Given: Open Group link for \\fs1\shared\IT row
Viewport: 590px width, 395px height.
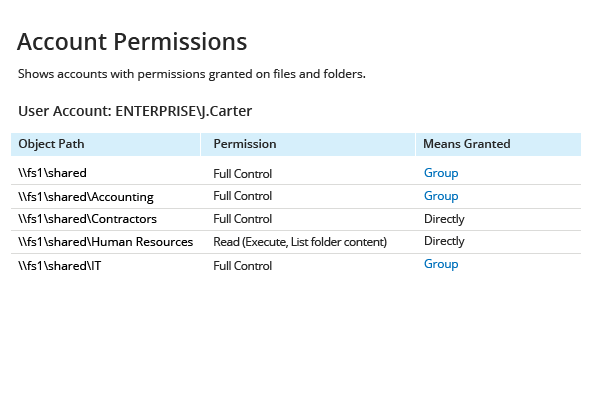Looking at the screenshot, I should (441, 264).
